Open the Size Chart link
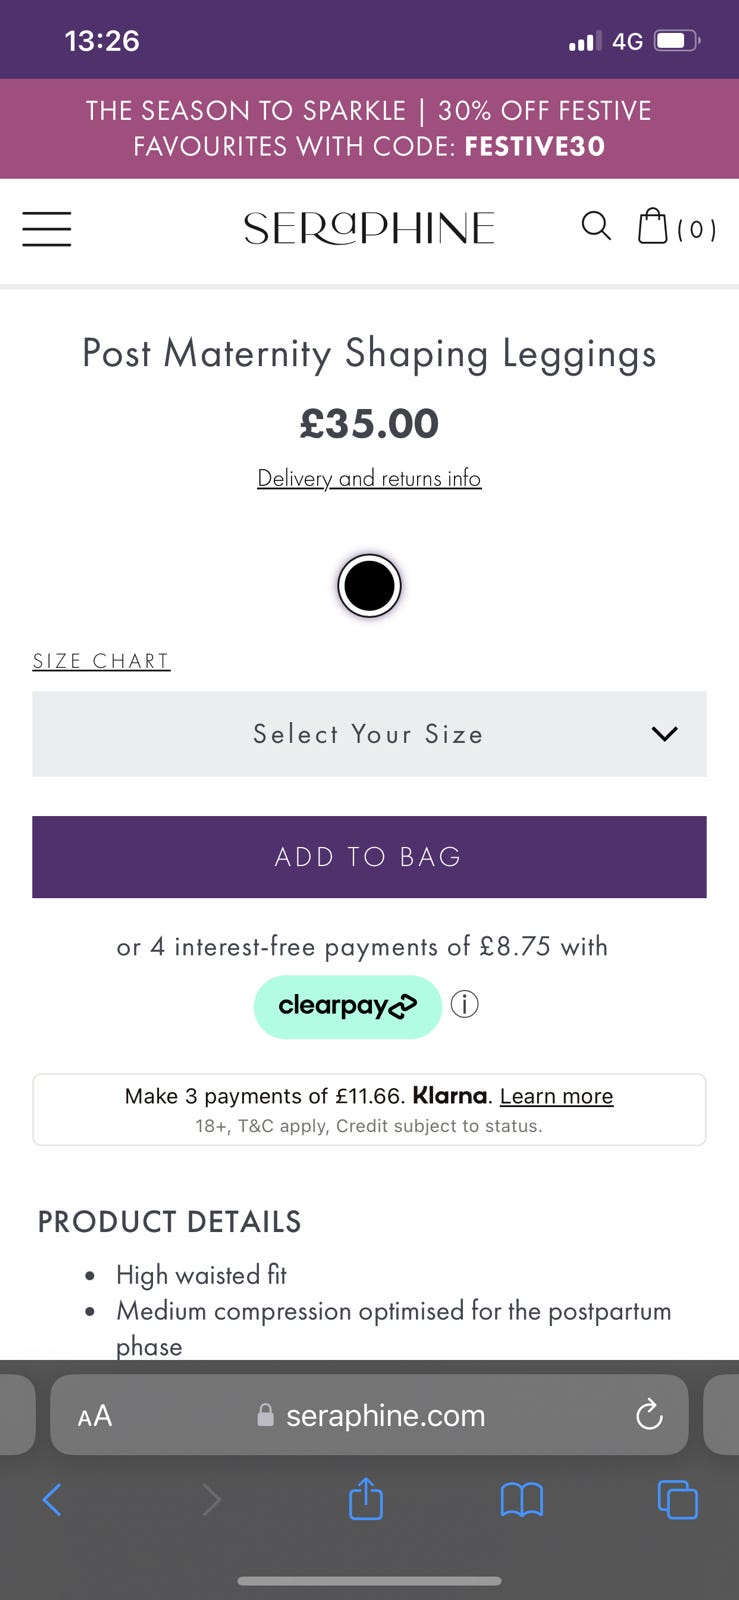This screenshot has width=739, height=1600. click(x=101, y=661)
